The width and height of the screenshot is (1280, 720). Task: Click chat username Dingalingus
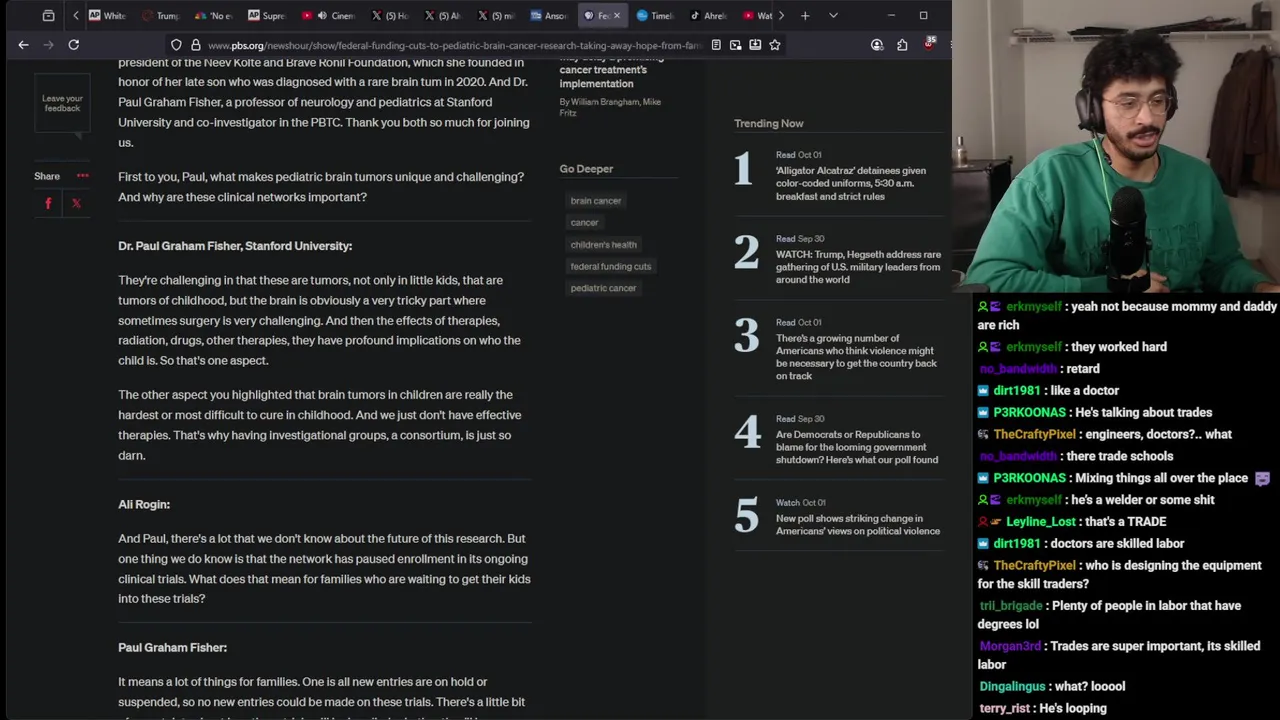(1012, 687)
